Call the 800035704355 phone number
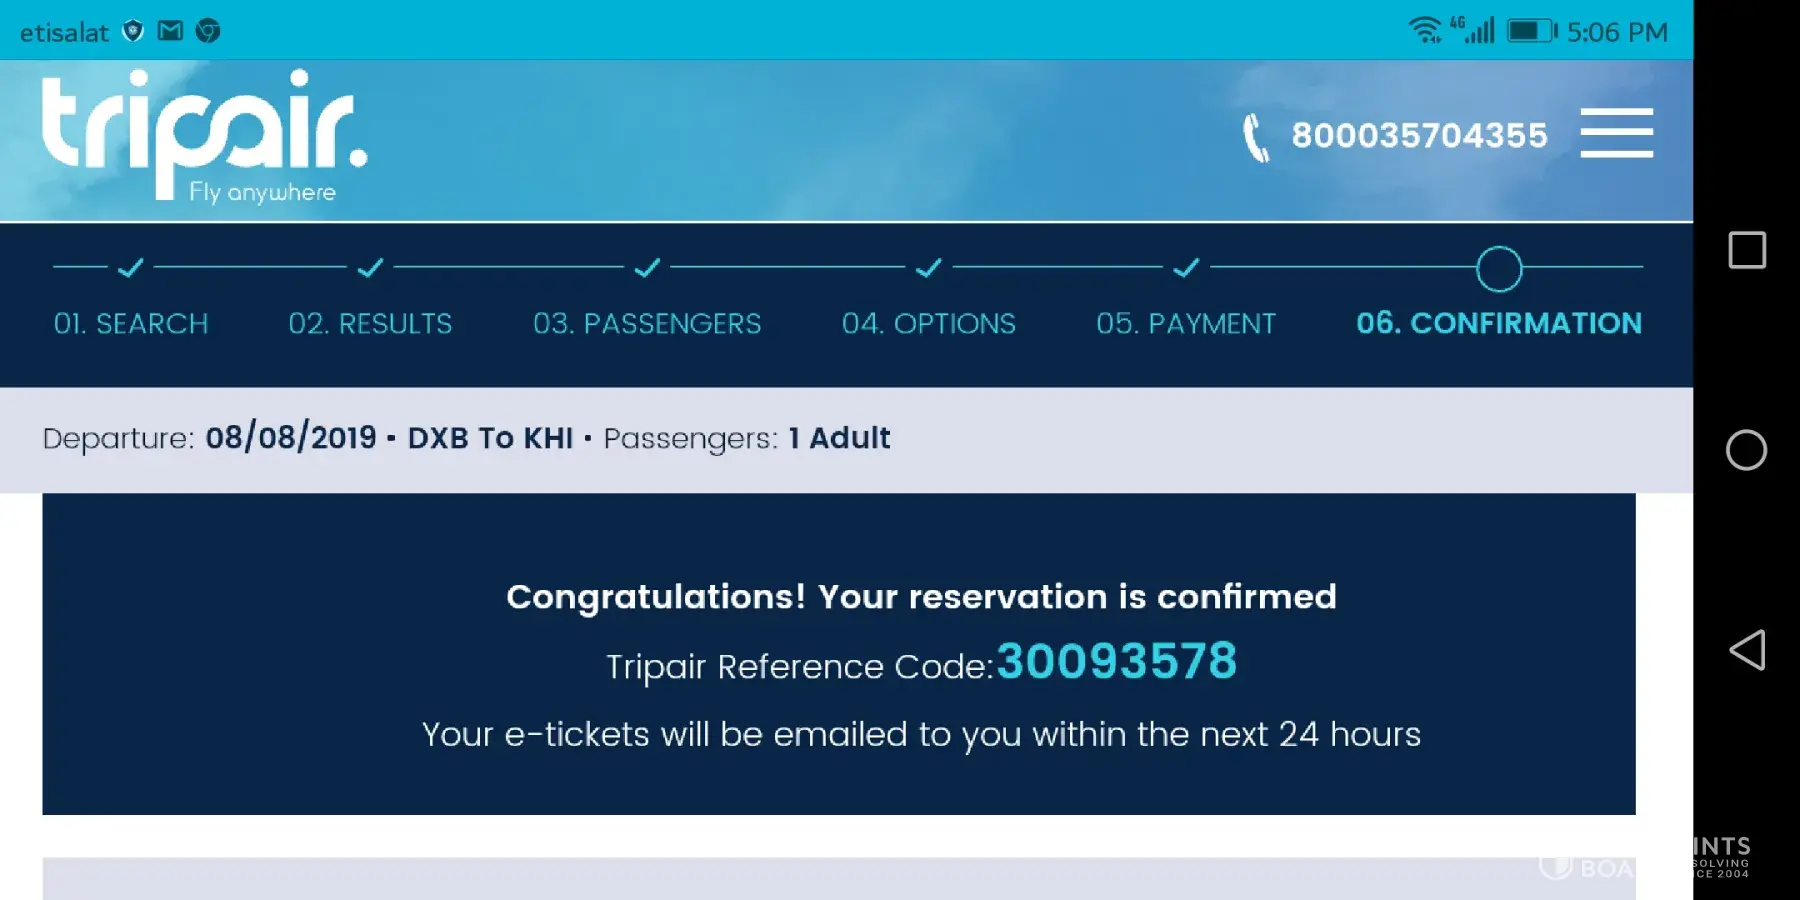The width and height of the screenshot is (1800, 900). click(x=1419, y=135)
